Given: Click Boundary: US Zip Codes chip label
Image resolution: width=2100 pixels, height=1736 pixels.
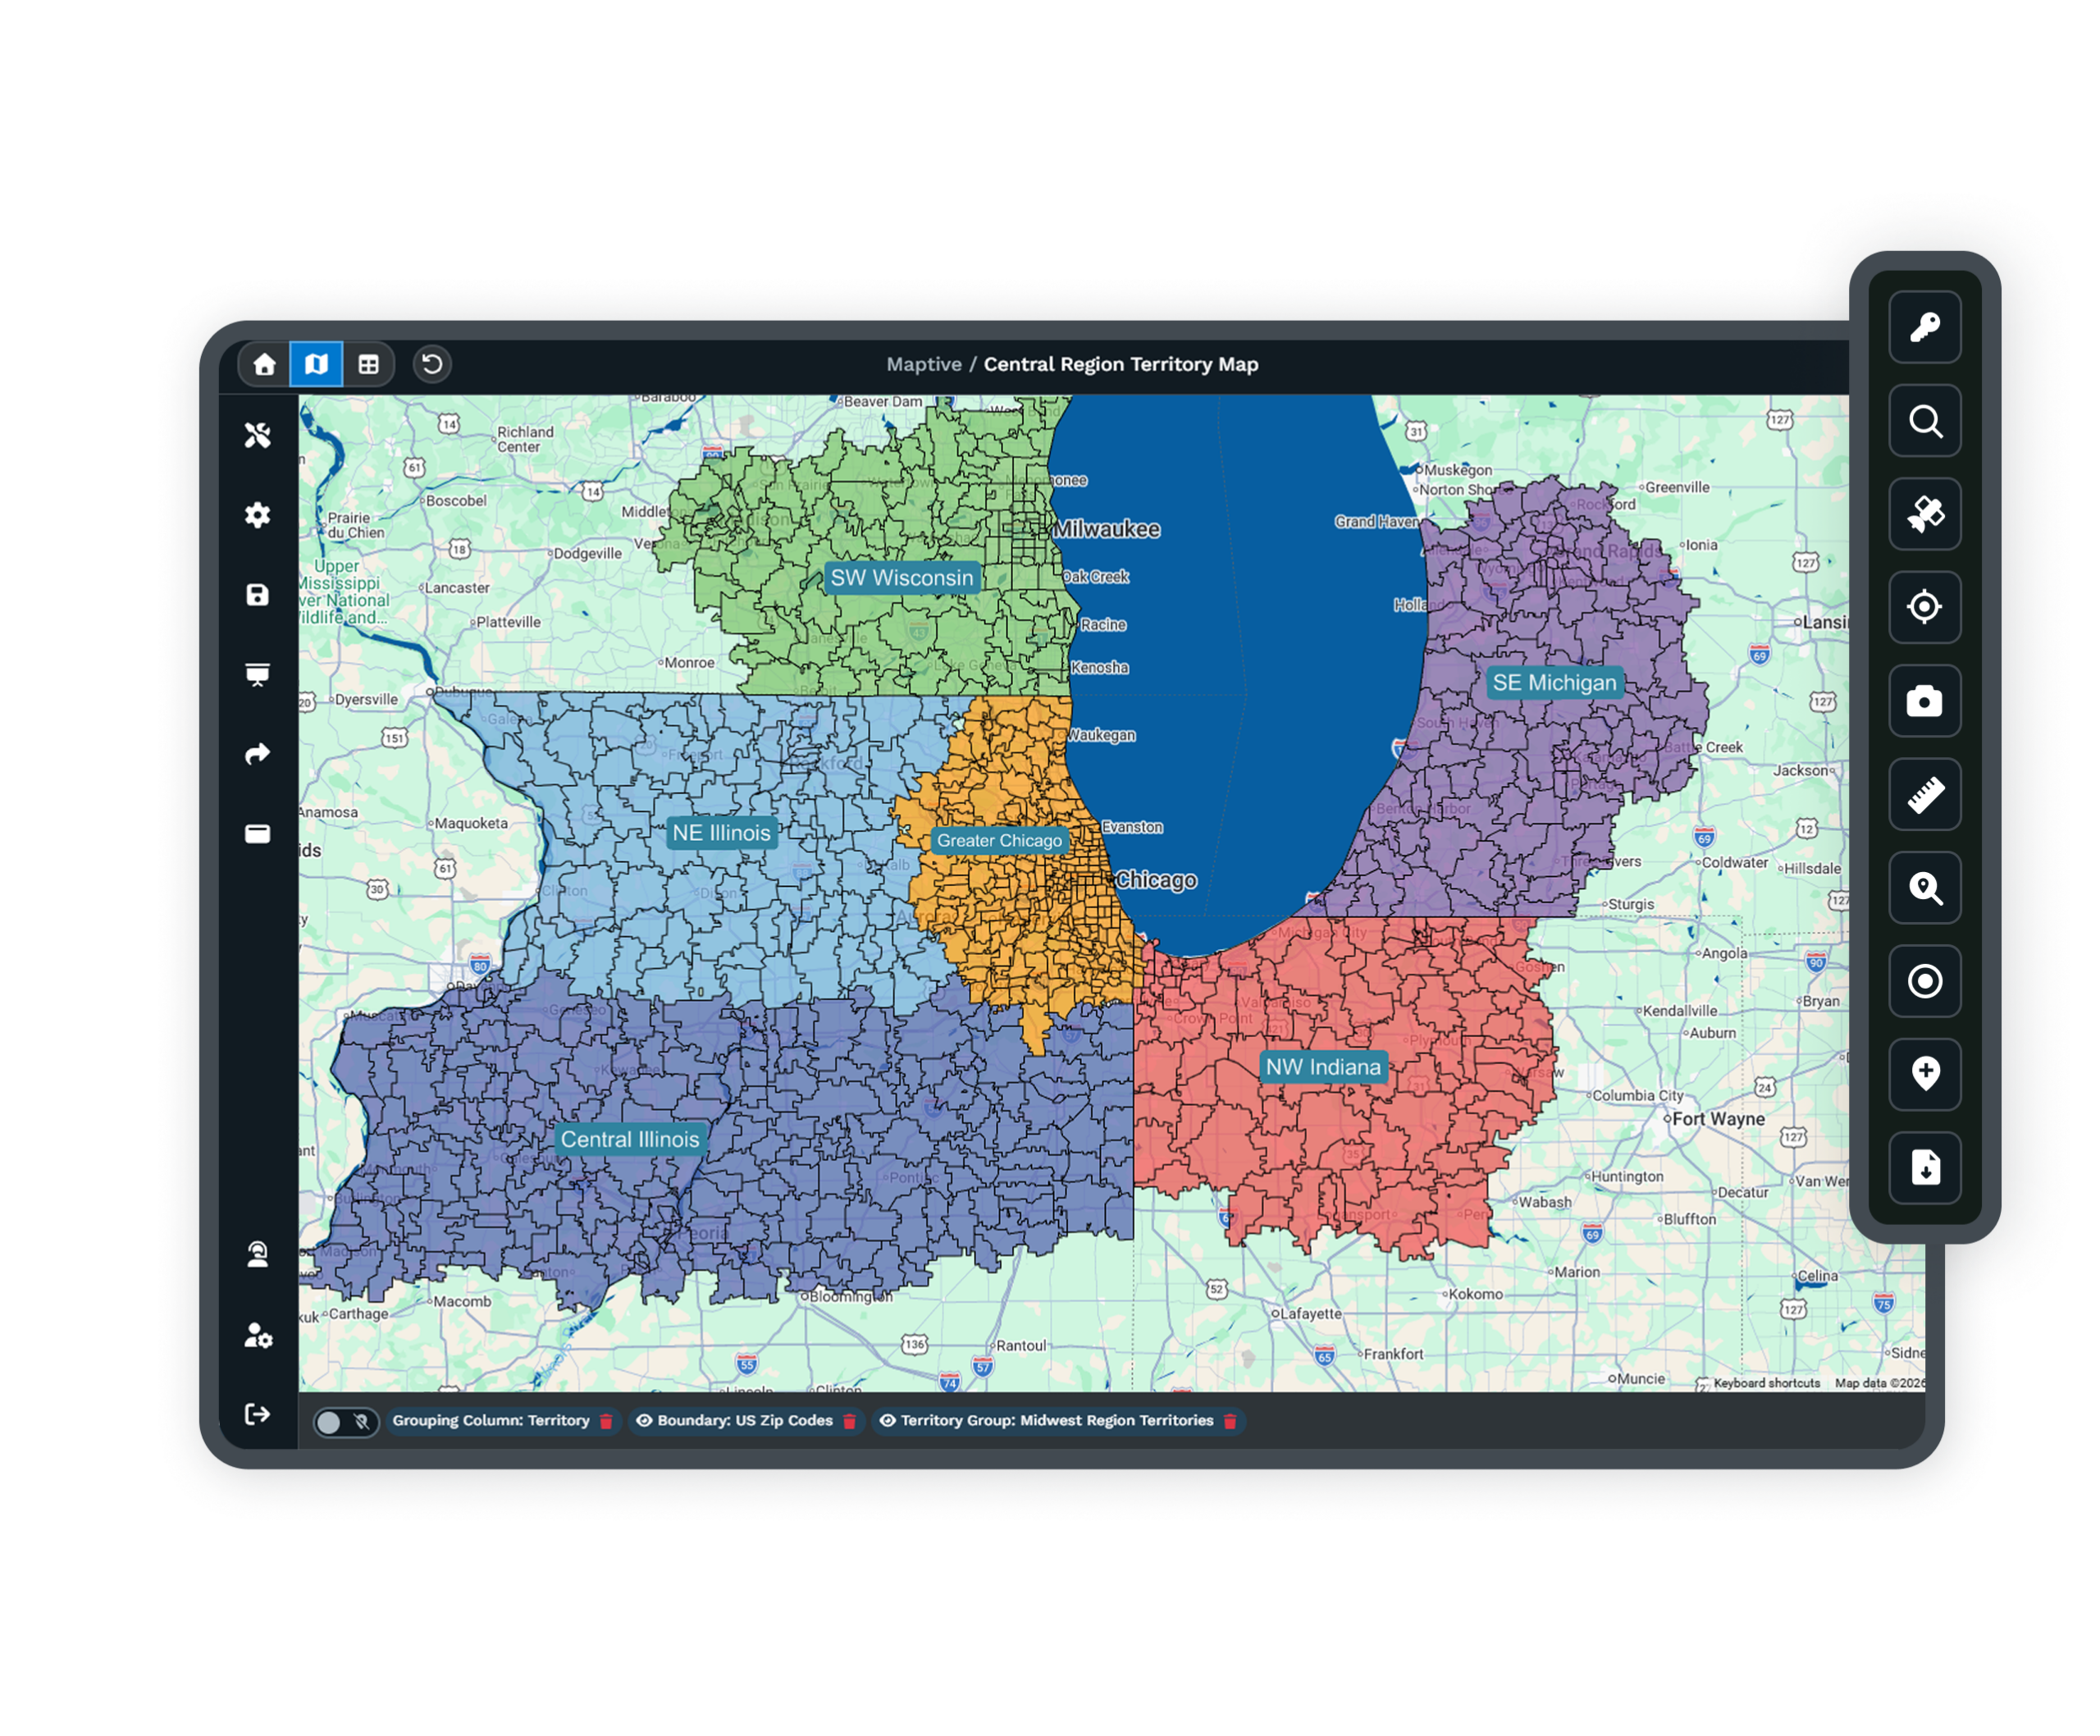Looking at the screenshot, I should pyautogui.click(x=745, y=1420).
